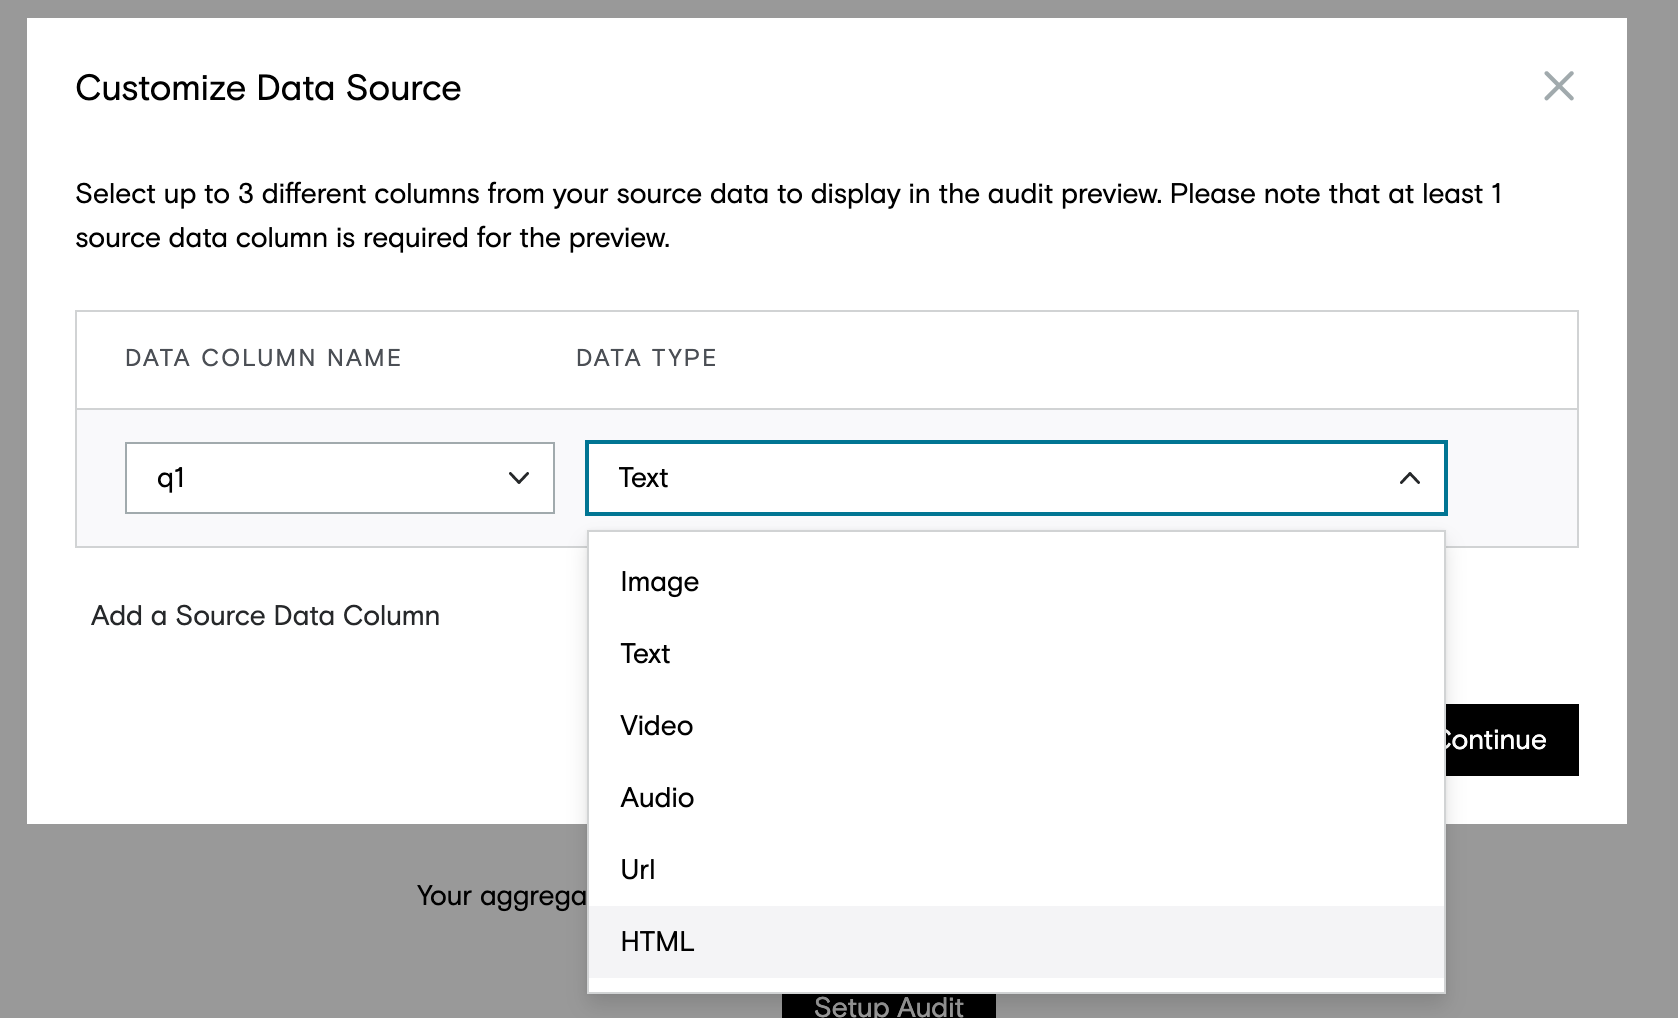
Task: Open the q1 data column name dropdown
Action: pyautogui.click(x=340, y=478)
